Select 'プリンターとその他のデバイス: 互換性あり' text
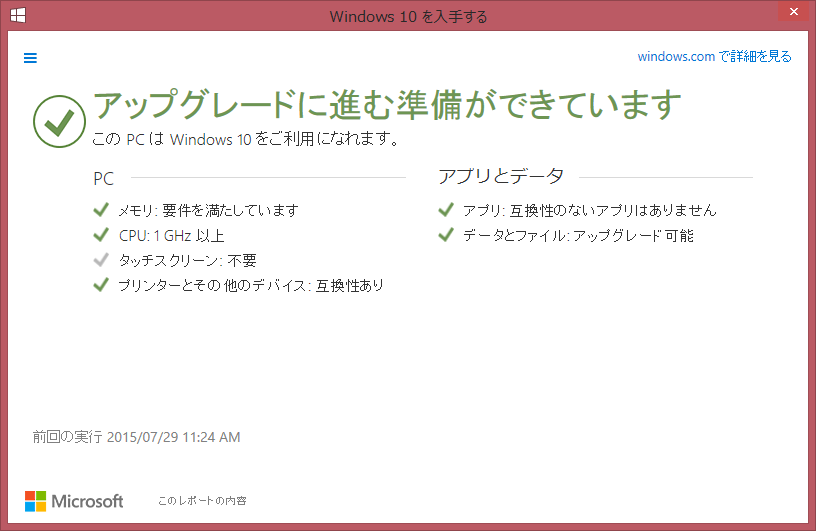816x531 pixels. (251, 285)
